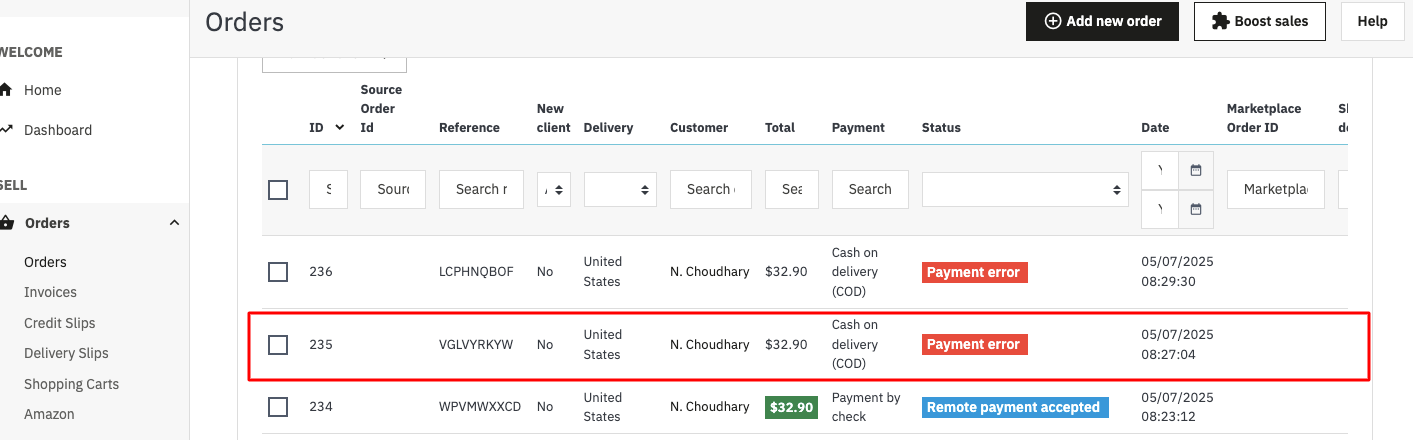Check the box for order 235
This screenshot has height=440, width=1413.
tap(278, 344)
